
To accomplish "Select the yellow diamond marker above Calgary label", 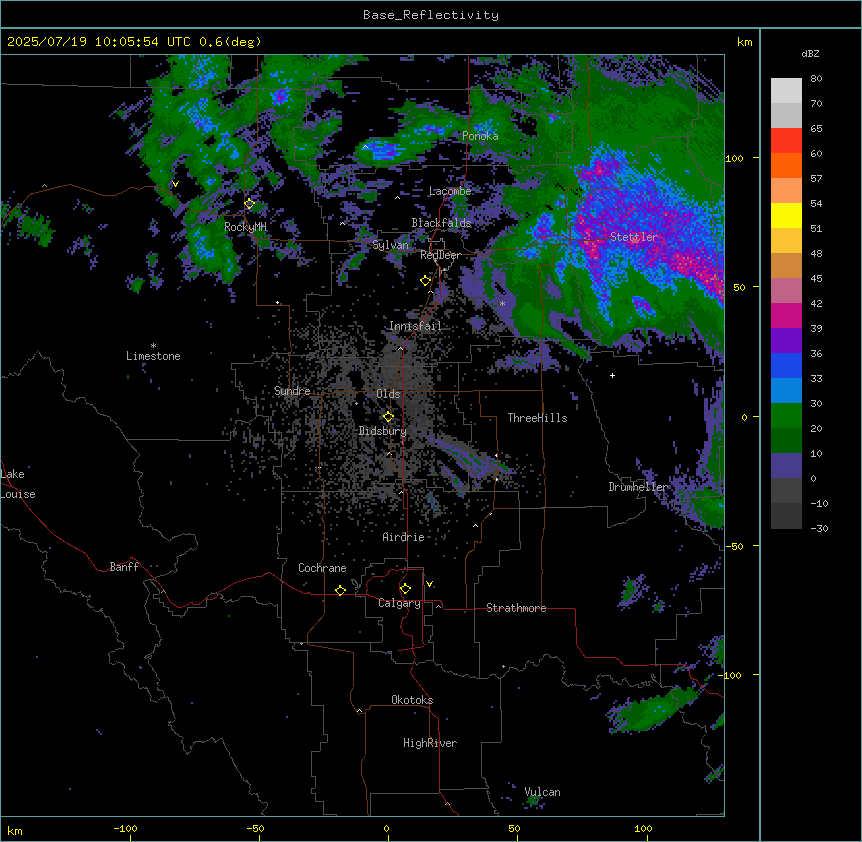I will [x=405, y=589].
